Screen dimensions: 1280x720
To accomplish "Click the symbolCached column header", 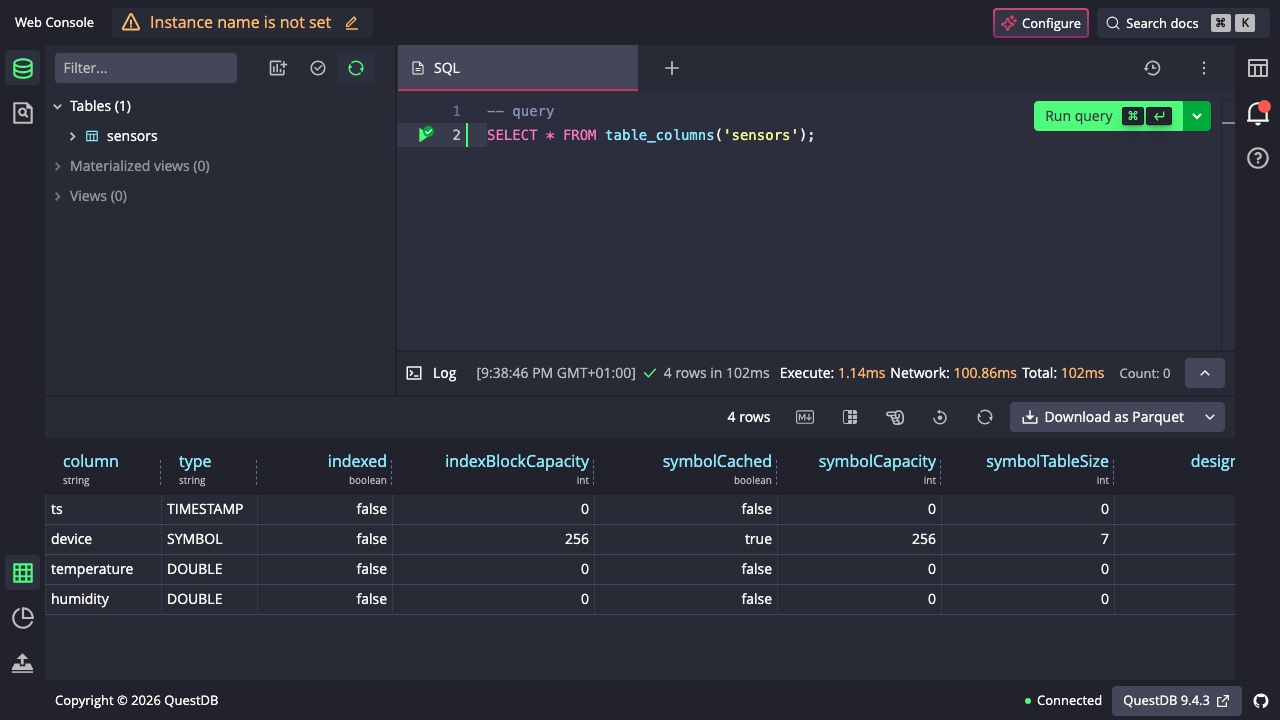I will 717,461.
